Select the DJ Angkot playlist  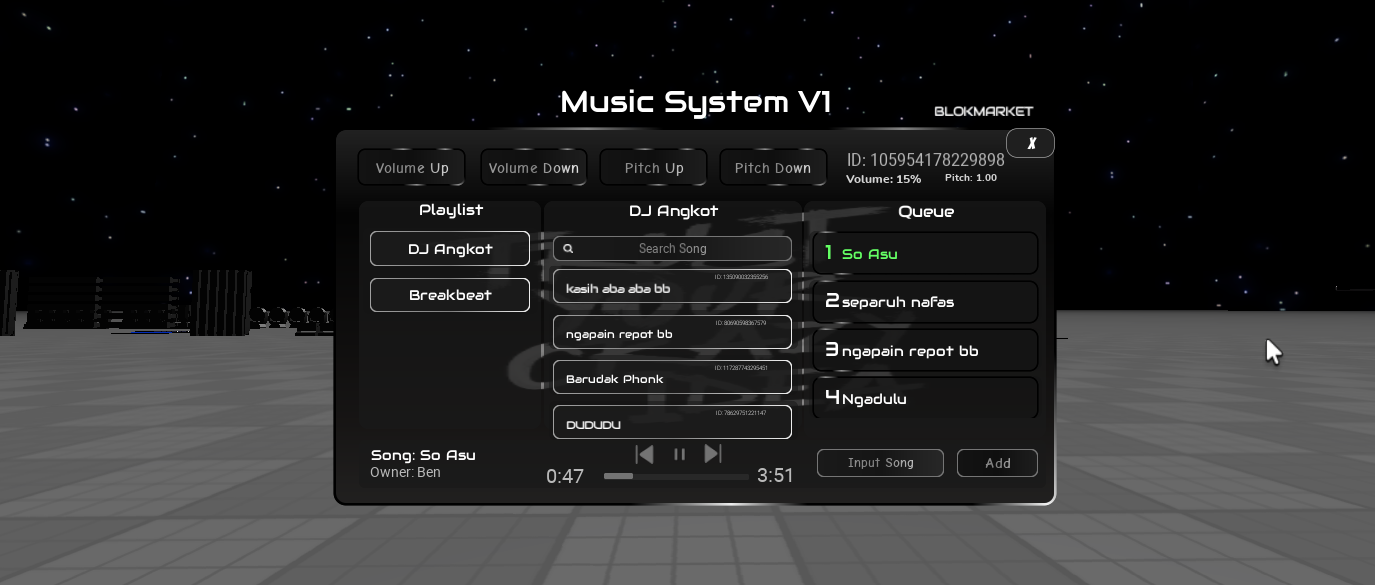449,248
